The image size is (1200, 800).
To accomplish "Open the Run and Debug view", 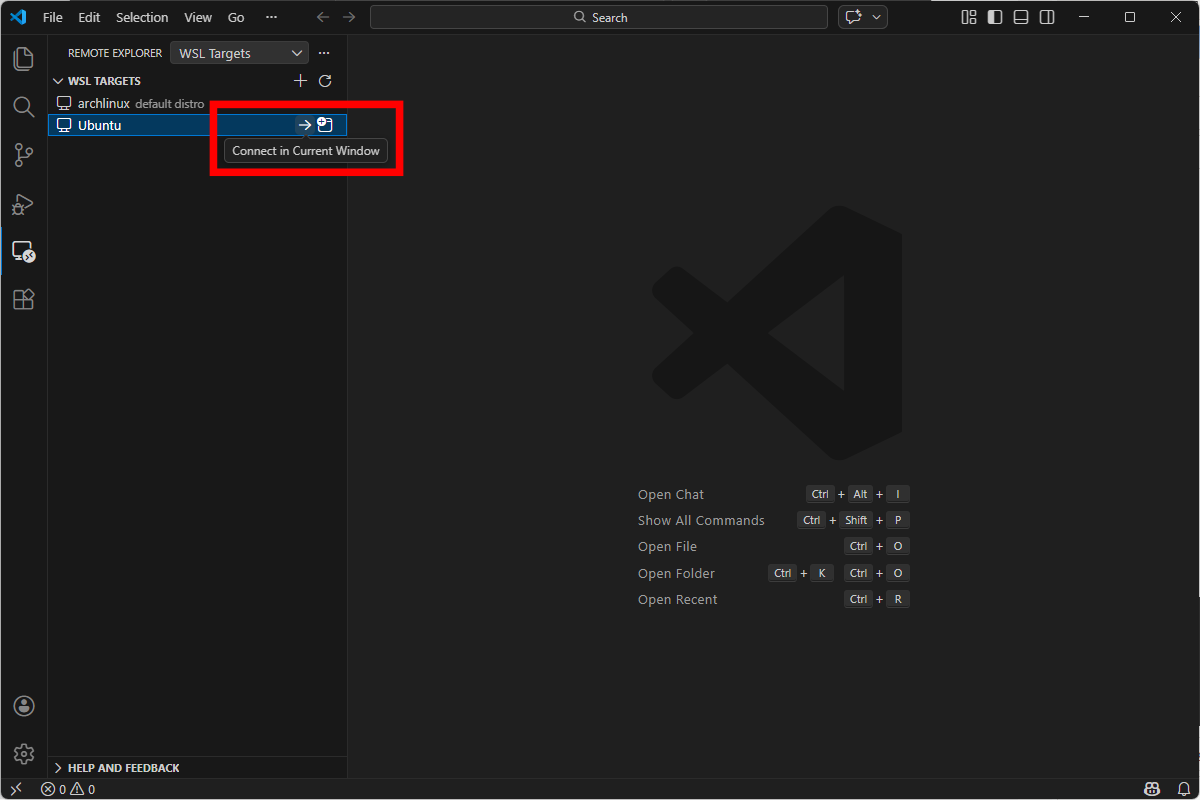I will pyautogui.click(x=23, y=204).
